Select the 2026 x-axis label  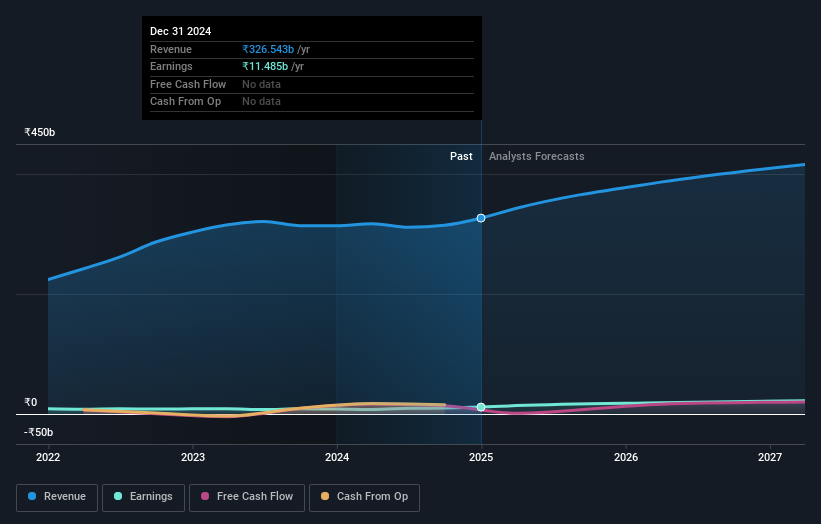coord(626,458)
